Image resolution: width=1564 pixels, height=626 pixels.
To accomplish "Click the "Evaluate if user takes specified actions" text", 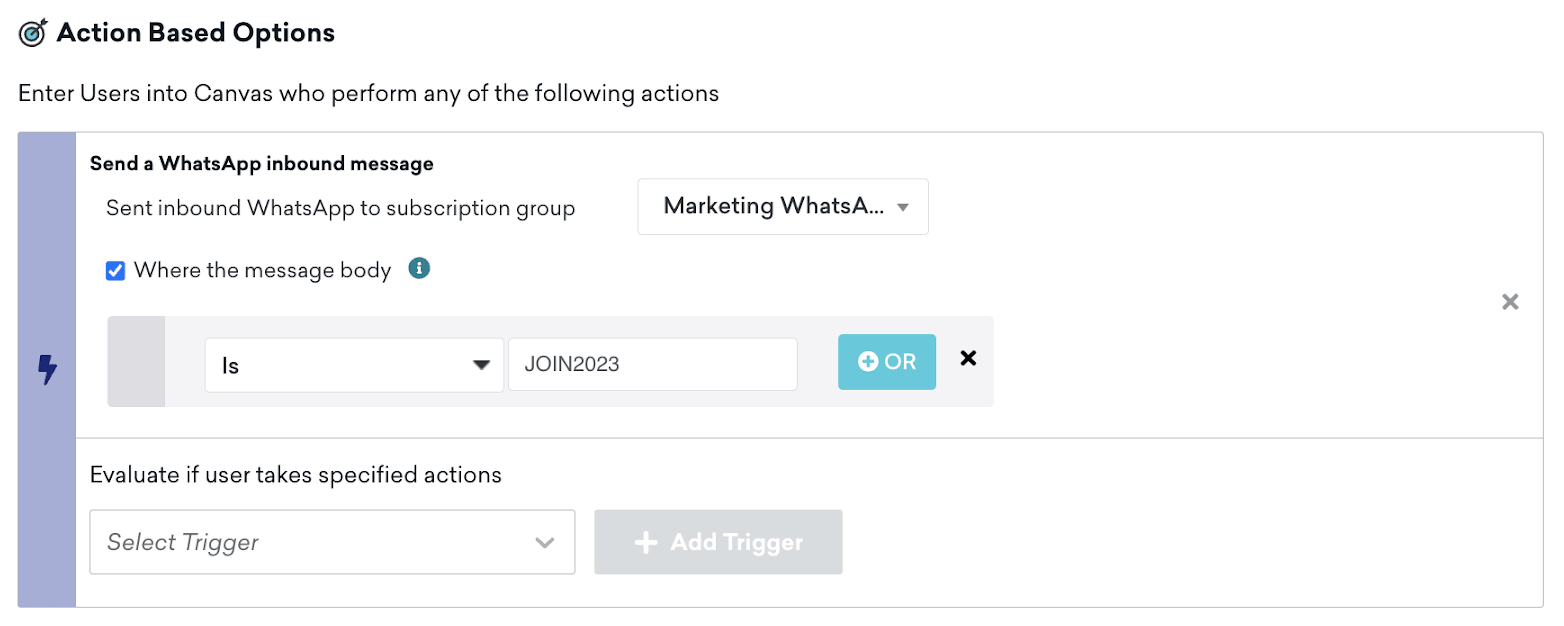I will [x=295, y=474].
